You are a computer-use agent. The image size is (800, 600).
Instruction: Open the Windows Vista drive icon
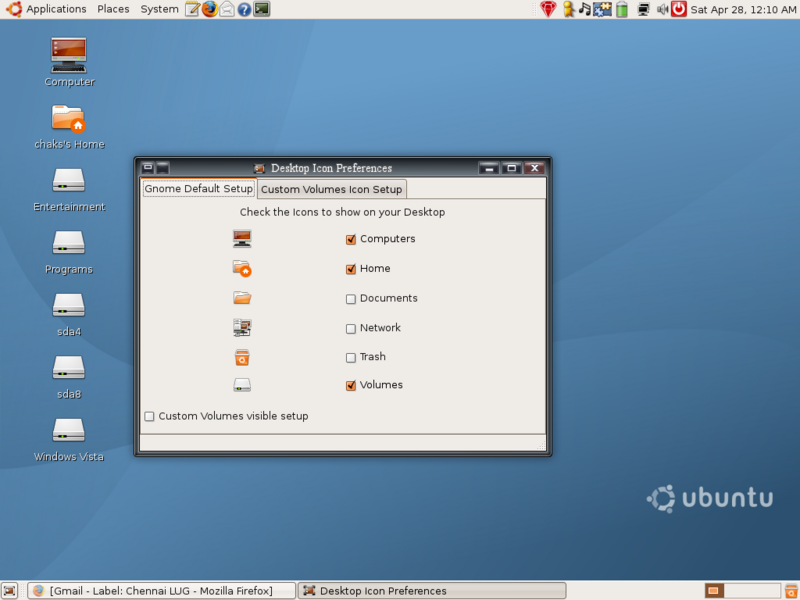[x=68, y=430]
